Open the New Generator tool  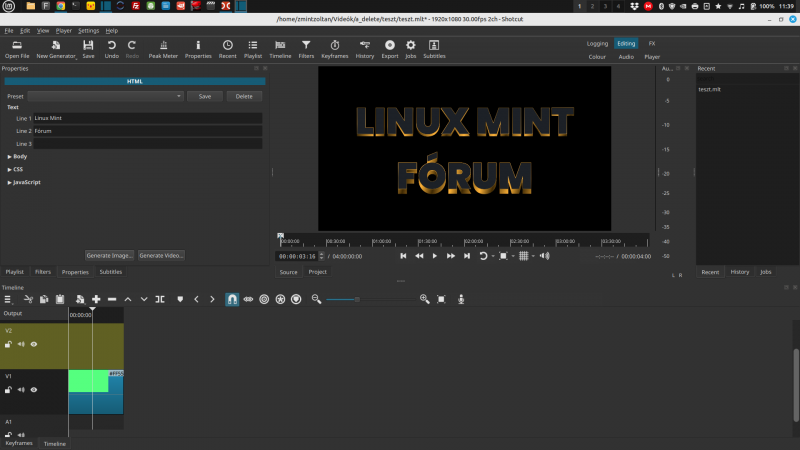(56, 49)
